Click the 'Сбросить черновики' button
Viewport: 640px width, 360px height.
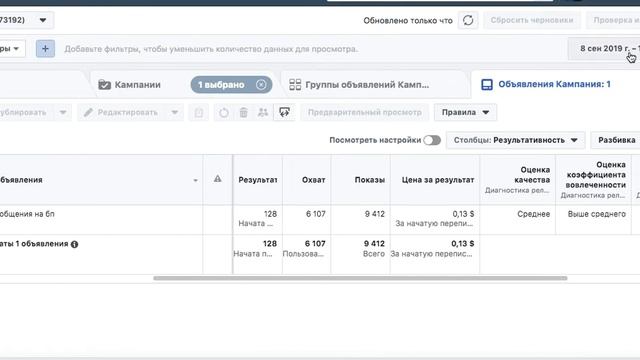pos(532,20)
